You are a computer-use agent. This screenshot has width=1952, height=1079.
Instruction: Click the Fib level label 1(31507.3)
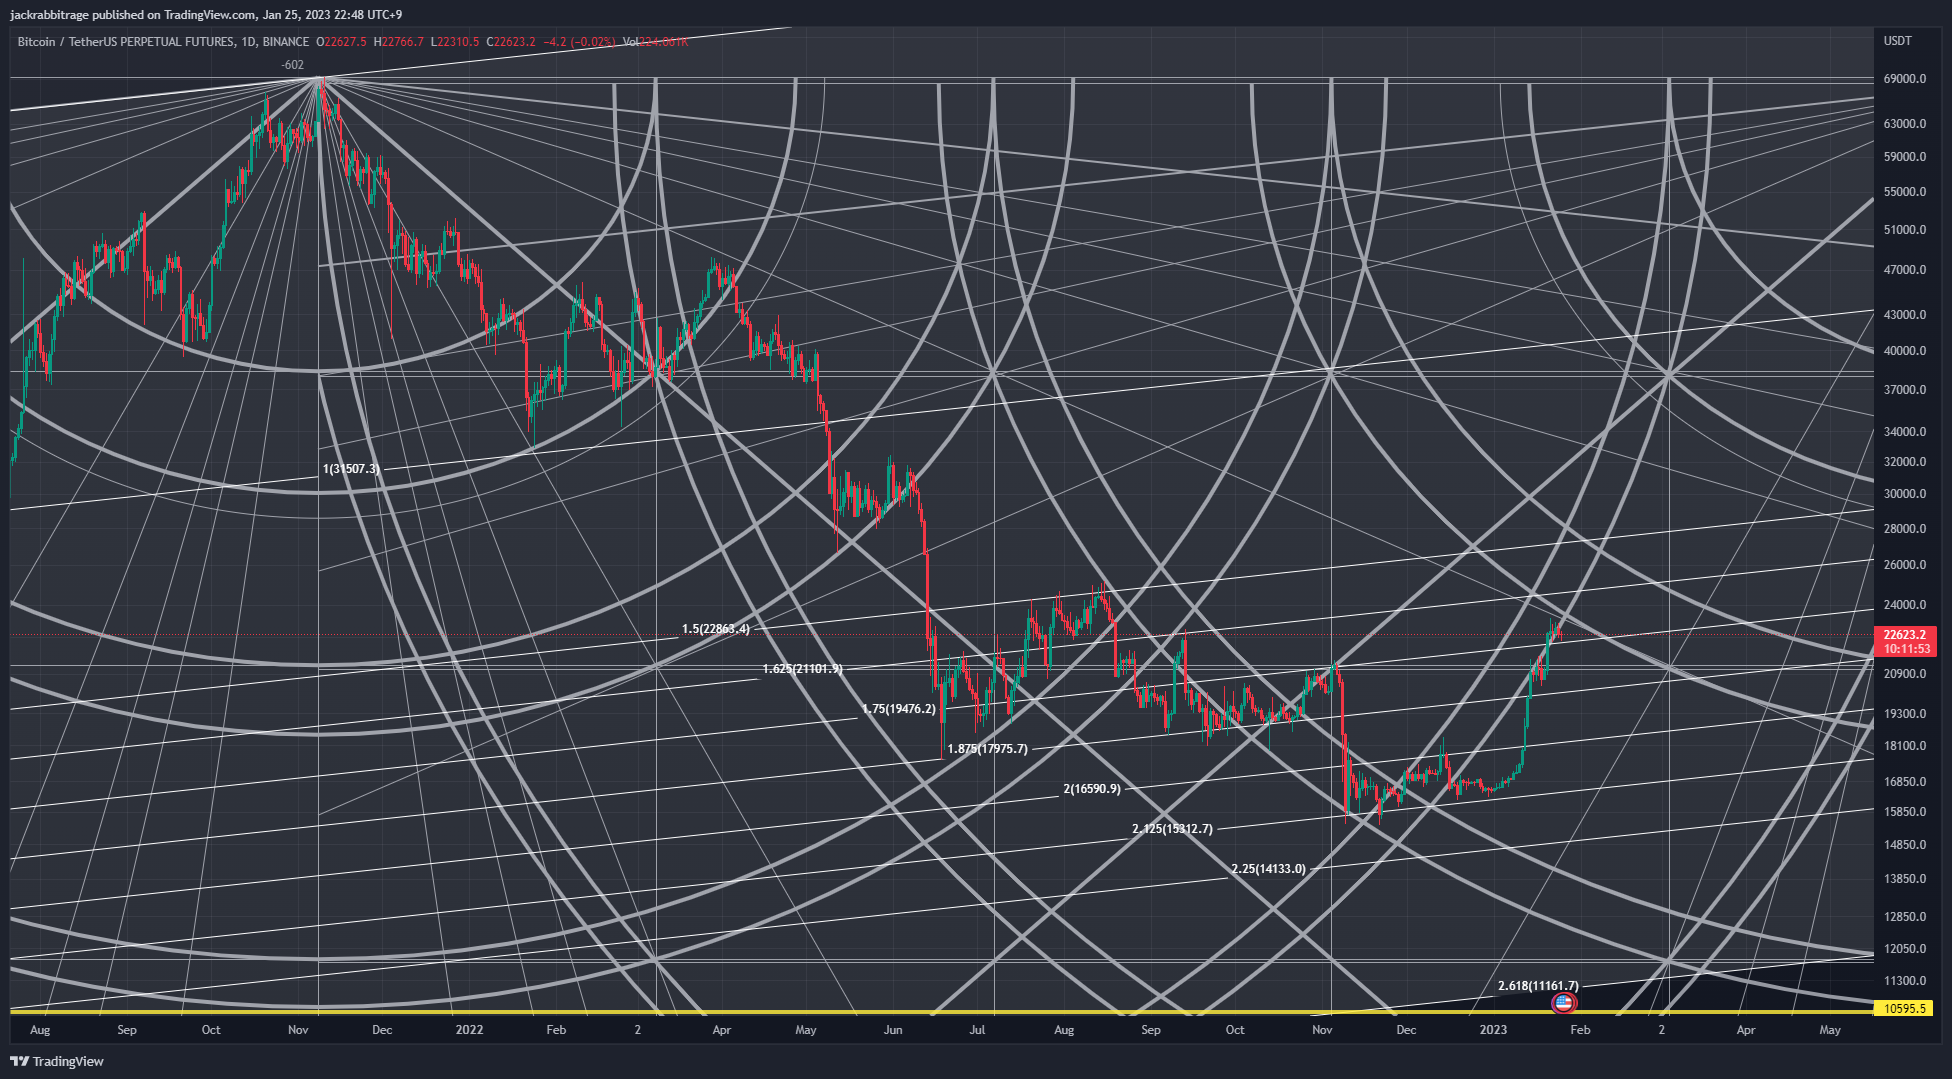pyautogui.click(x=351, y=469)
